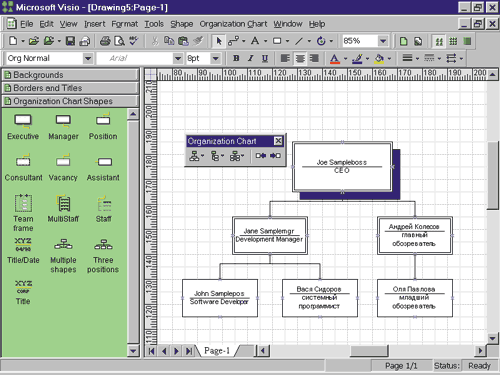Click the Page-1 sheet tab
The height and width of the screenshot is (375, 500).
click(x=217, y=351)
